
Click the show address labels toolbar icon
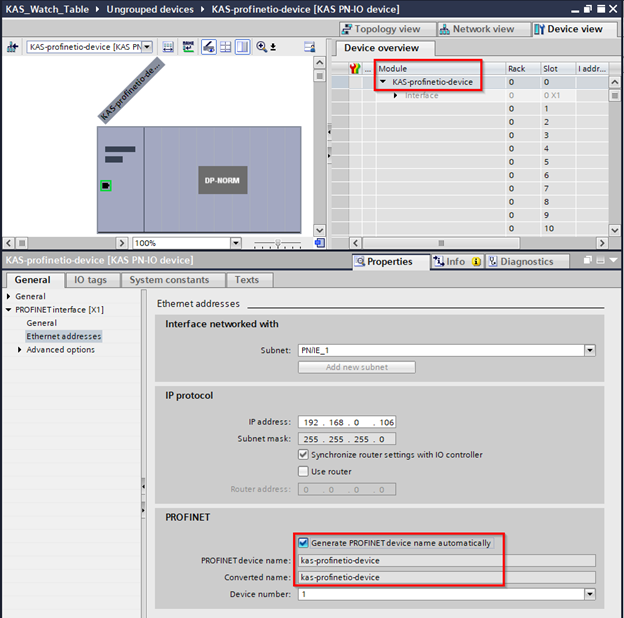pyautogui.click(x=168, y=47)
